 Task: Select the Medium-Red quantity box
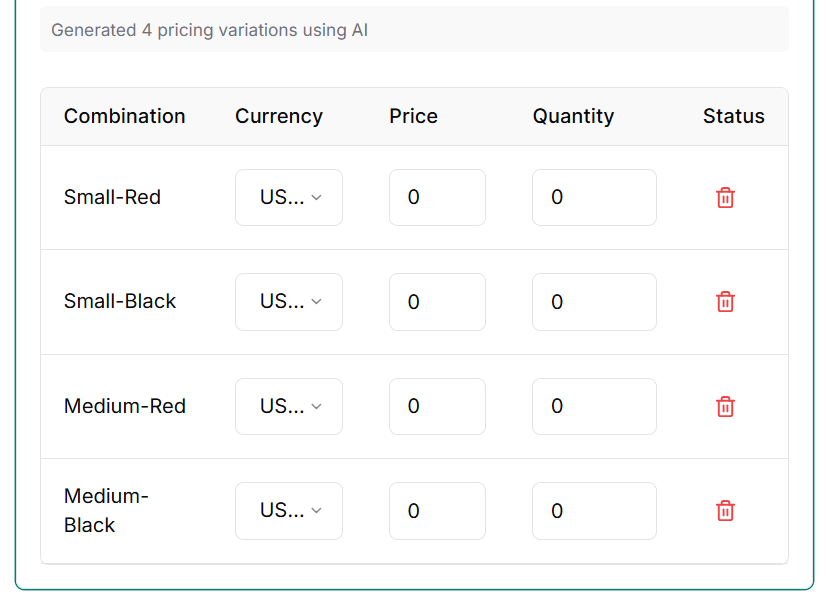pyautogui.click(x=594, y=406)
